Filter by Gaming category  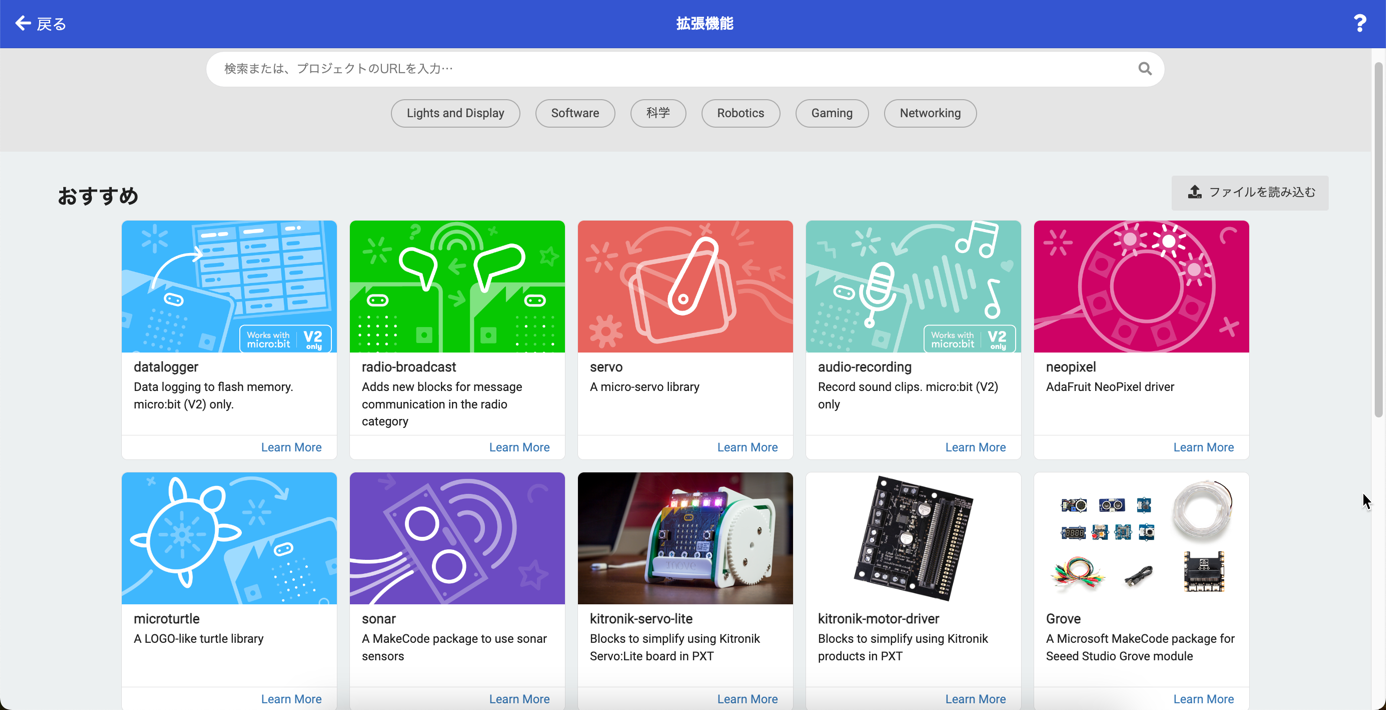pos(832,113)
